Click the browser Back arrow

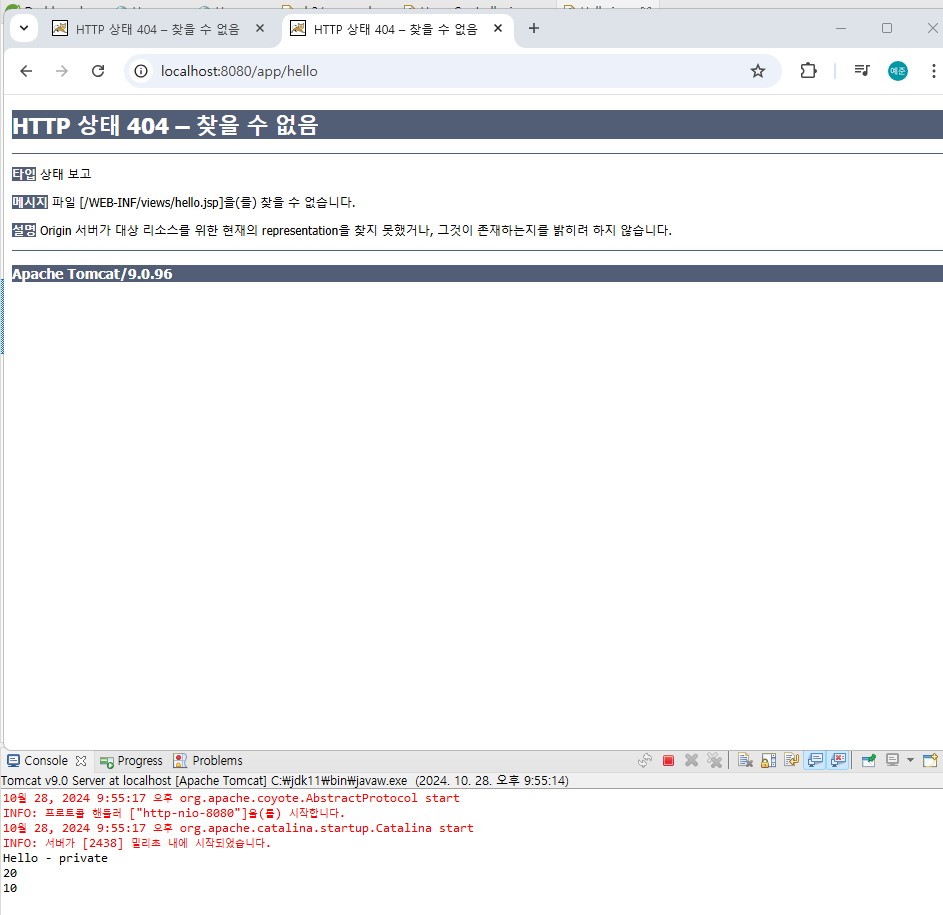[26, 71]
